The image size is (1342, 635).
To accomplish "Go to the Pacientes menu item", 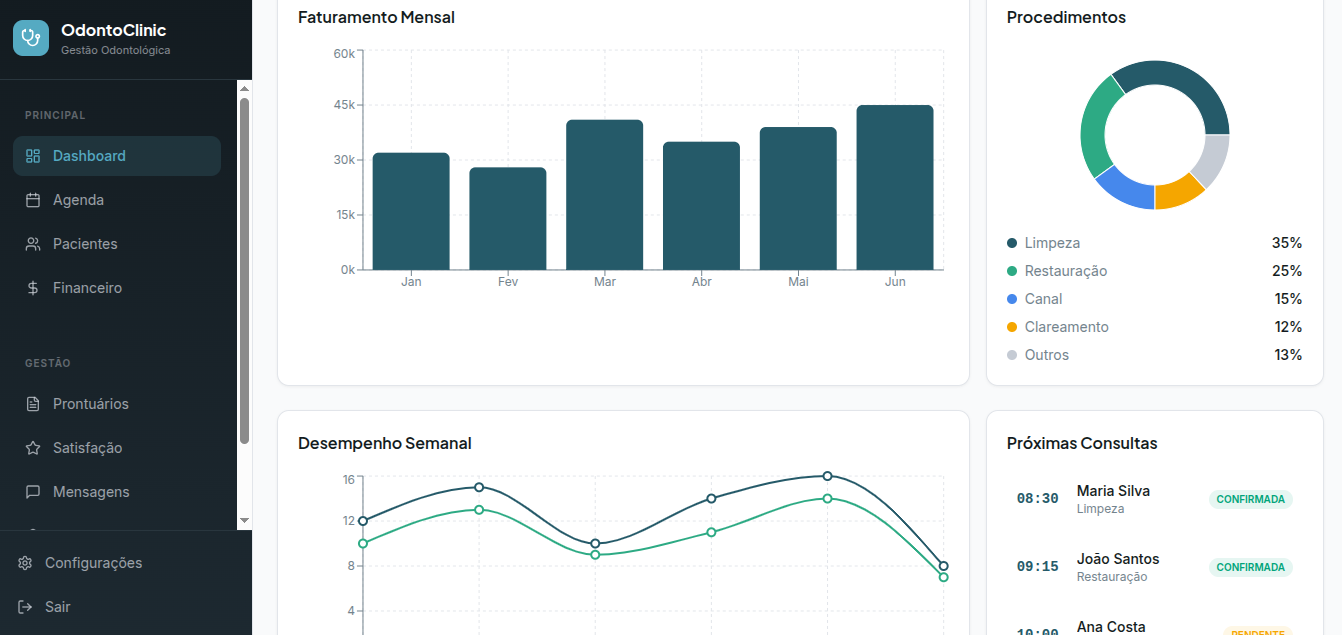I will pos(85,244).
